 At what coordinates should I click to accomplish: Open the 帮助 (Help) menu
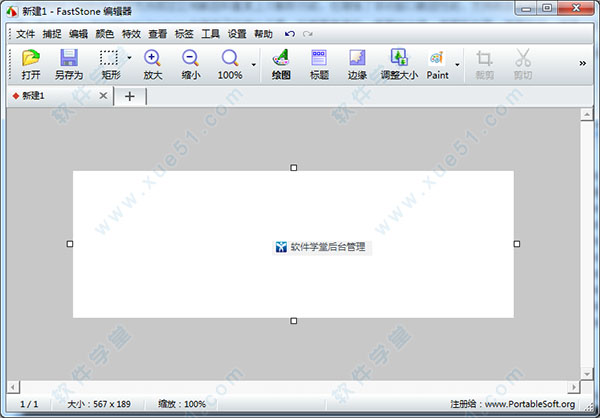pyautogui.click(x=263, y=34)
